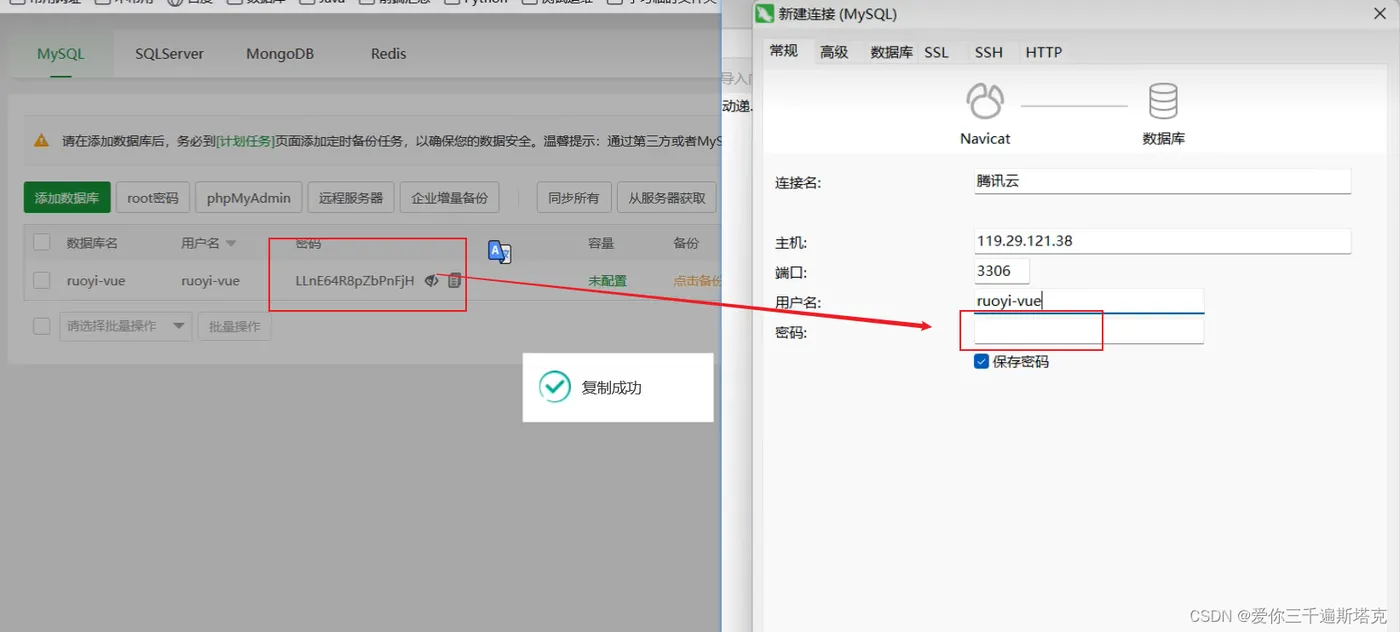Click the root密码 button
The image size is (1400, 632).
[153, 198]
